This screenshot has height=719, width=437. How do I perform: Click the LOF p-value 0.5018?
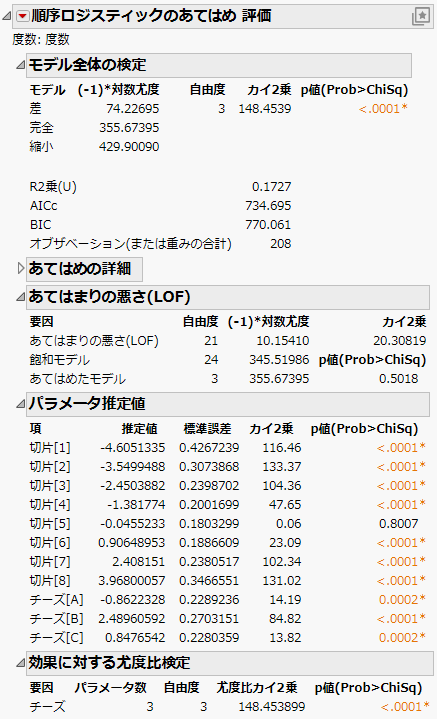pos(398,379)
